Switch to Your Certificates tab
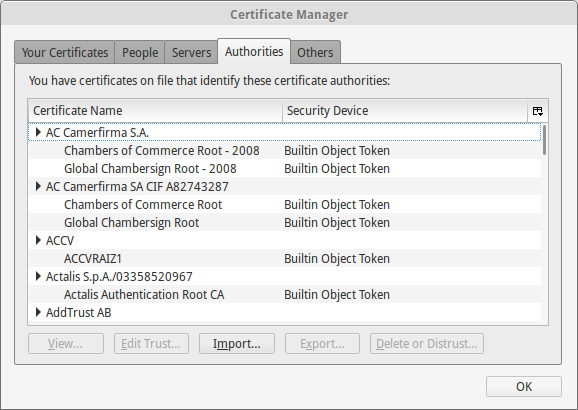The width and height of the screenshot is (578, 410). [x=65, y=52]
